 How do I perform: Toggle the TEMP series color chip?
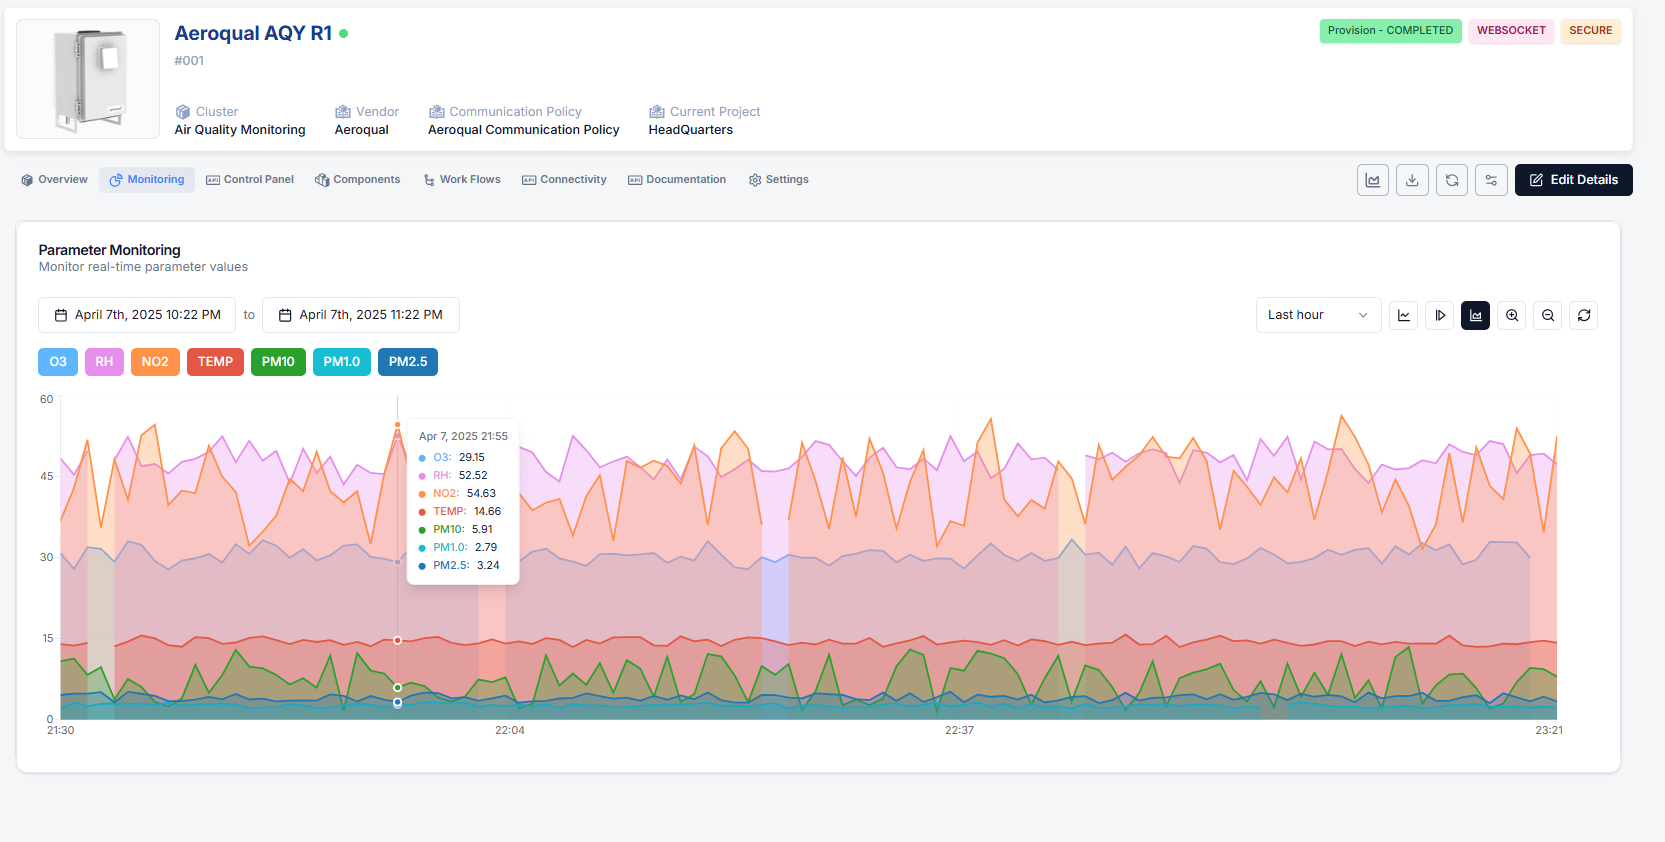(215, 362)
